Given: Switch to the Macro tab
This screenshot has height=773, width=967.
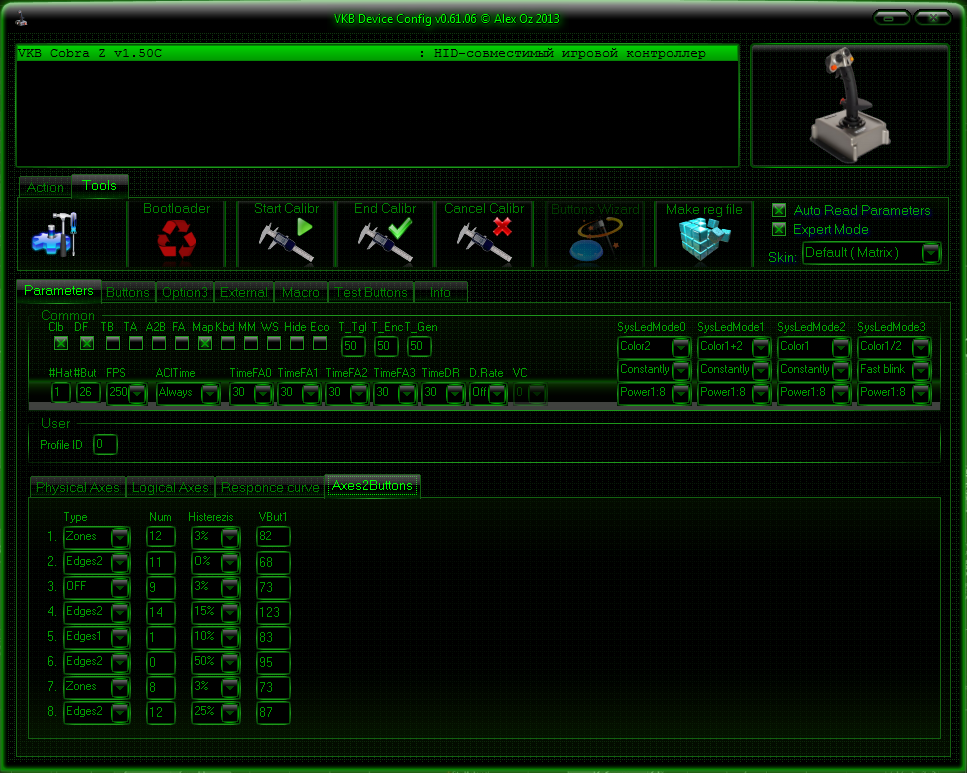Looking at the screenshot, I should pos(300,293).
